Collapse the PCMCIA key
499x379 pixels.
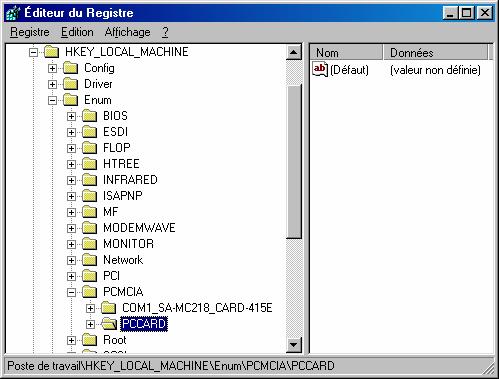pyautogui.click(x=71, y=292)
